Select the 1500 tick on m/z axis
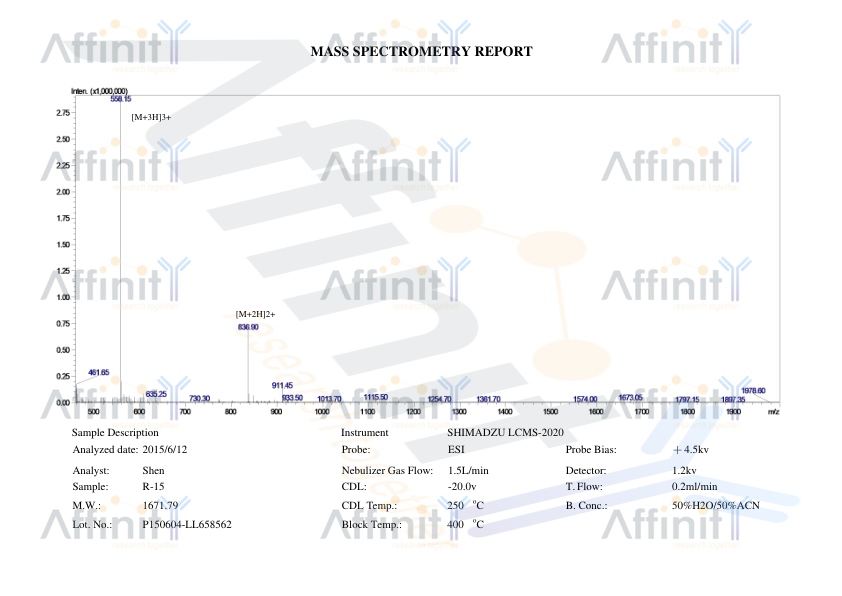The image size is (842, 596). [550, 412]
